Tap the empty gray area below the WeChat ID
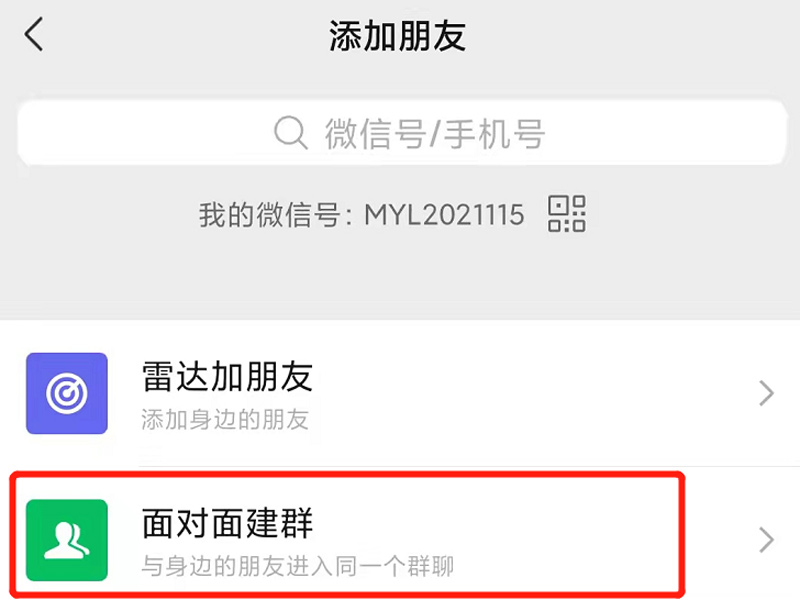The image size is (800, 600). point(400,278)
